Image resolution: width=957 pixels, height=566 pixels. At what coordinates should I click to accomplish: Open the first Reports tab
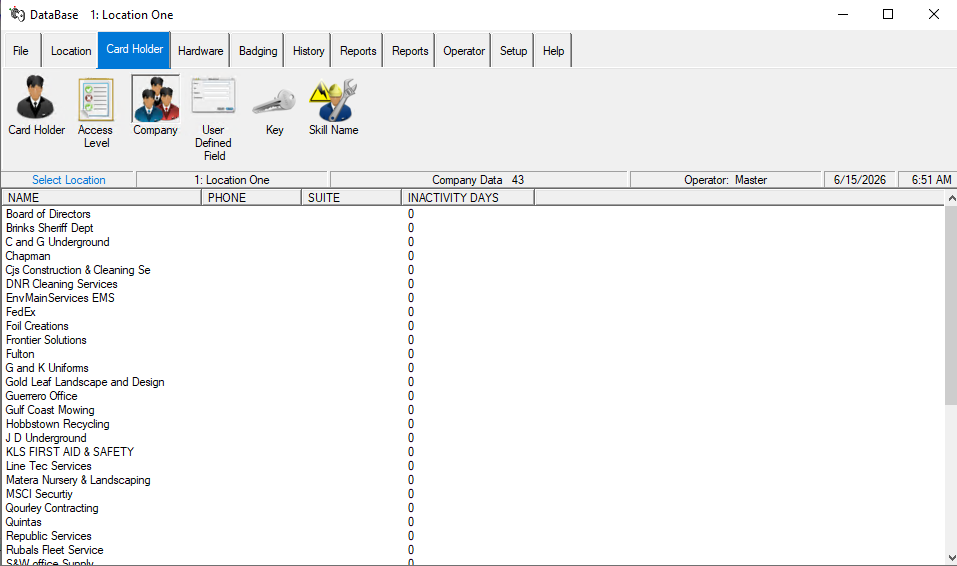click(x=358, y=51)
